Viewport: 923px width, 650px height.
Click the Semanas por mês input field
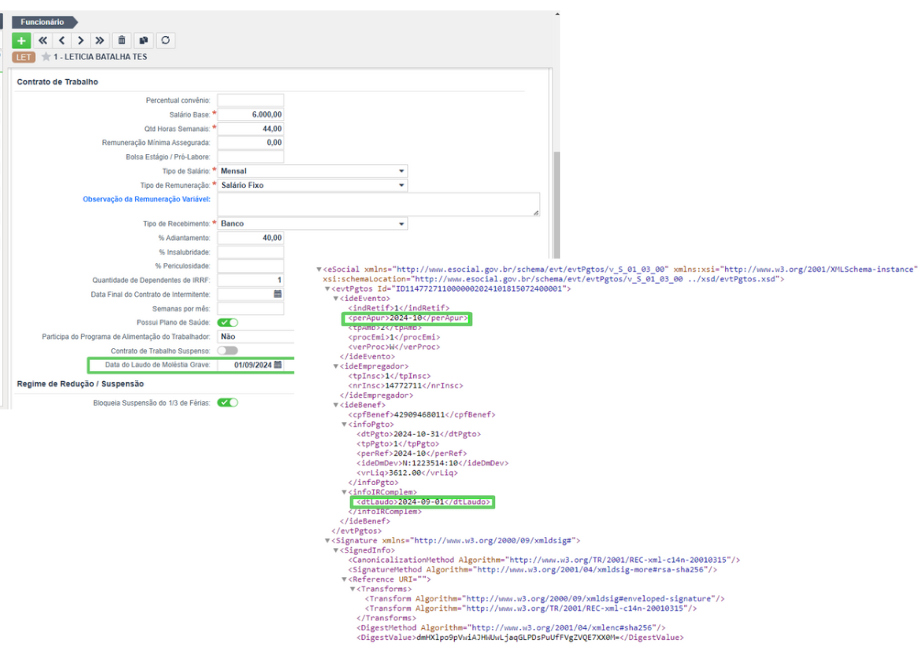click(251, 309)
